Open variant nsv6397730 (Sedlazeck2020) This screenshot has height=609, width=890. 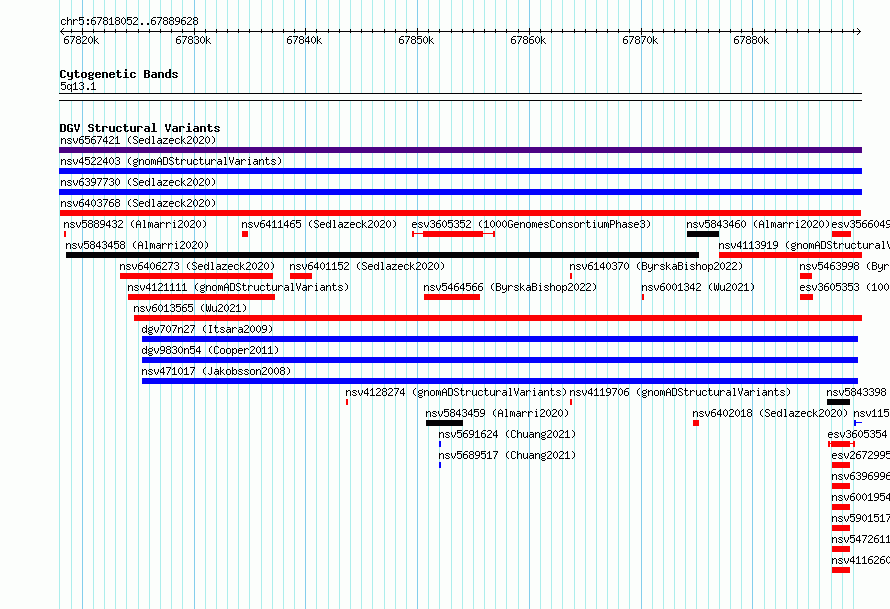pos(138,182)
